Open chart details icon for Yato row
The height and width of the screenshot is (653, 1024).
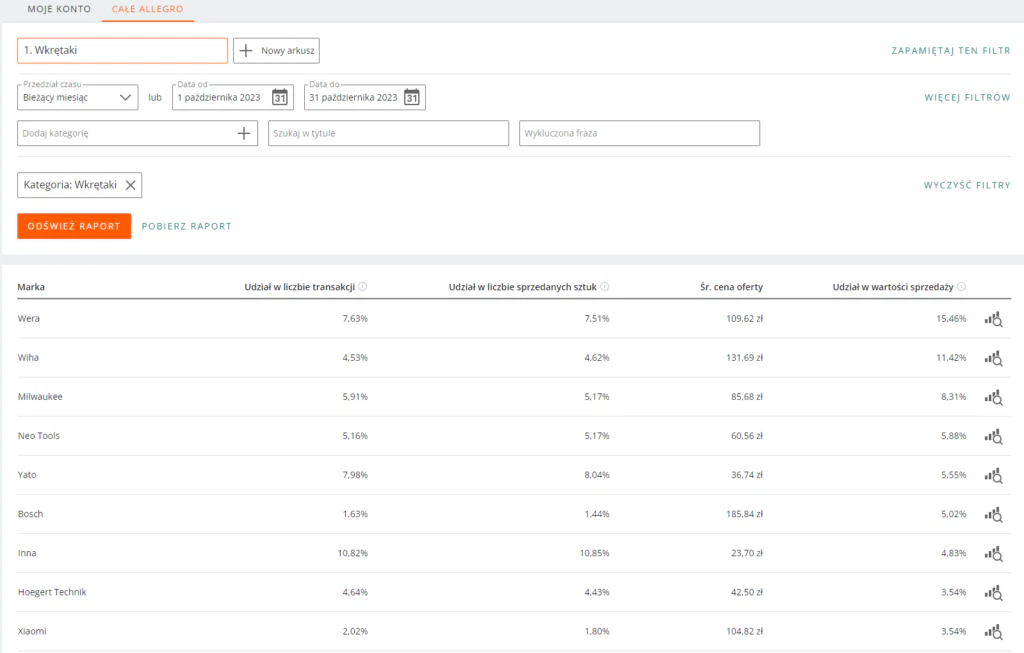coord(993,475)
